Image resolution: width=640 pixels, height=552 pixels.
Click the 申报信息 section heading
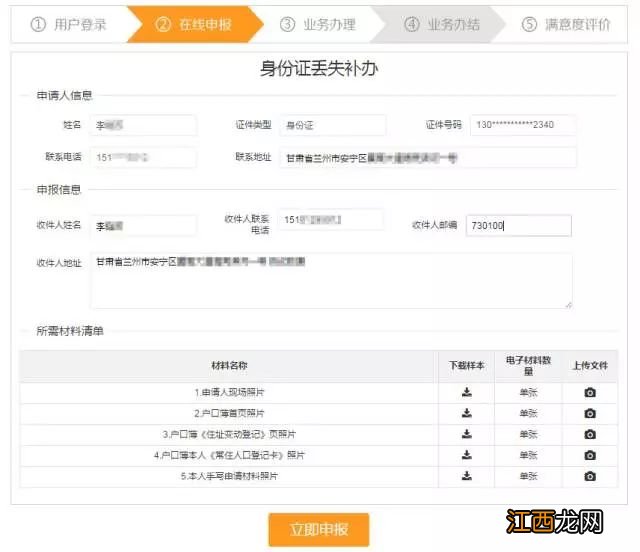point(59,190)
